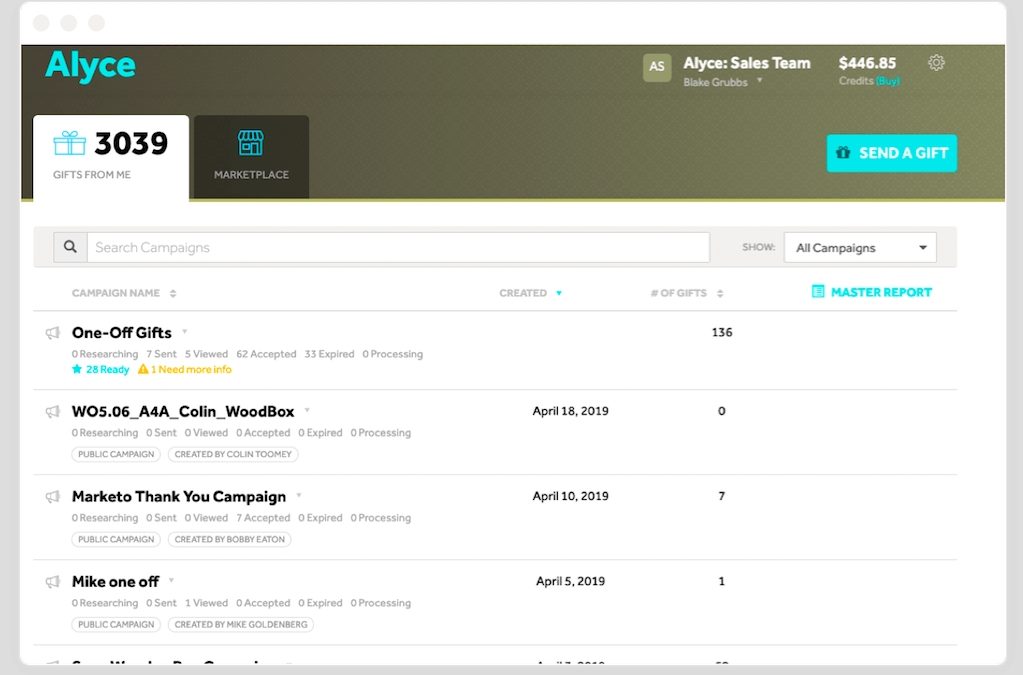Click Created by Colin Toomey tag
The height and width of the screenshot is (675, 1023).
[233, 454]
